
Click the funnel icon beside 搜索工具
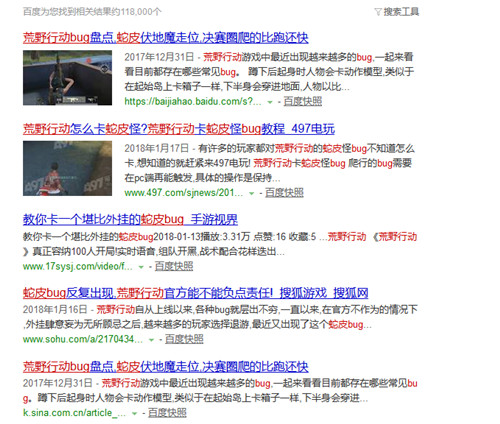(x=378, y=12)
